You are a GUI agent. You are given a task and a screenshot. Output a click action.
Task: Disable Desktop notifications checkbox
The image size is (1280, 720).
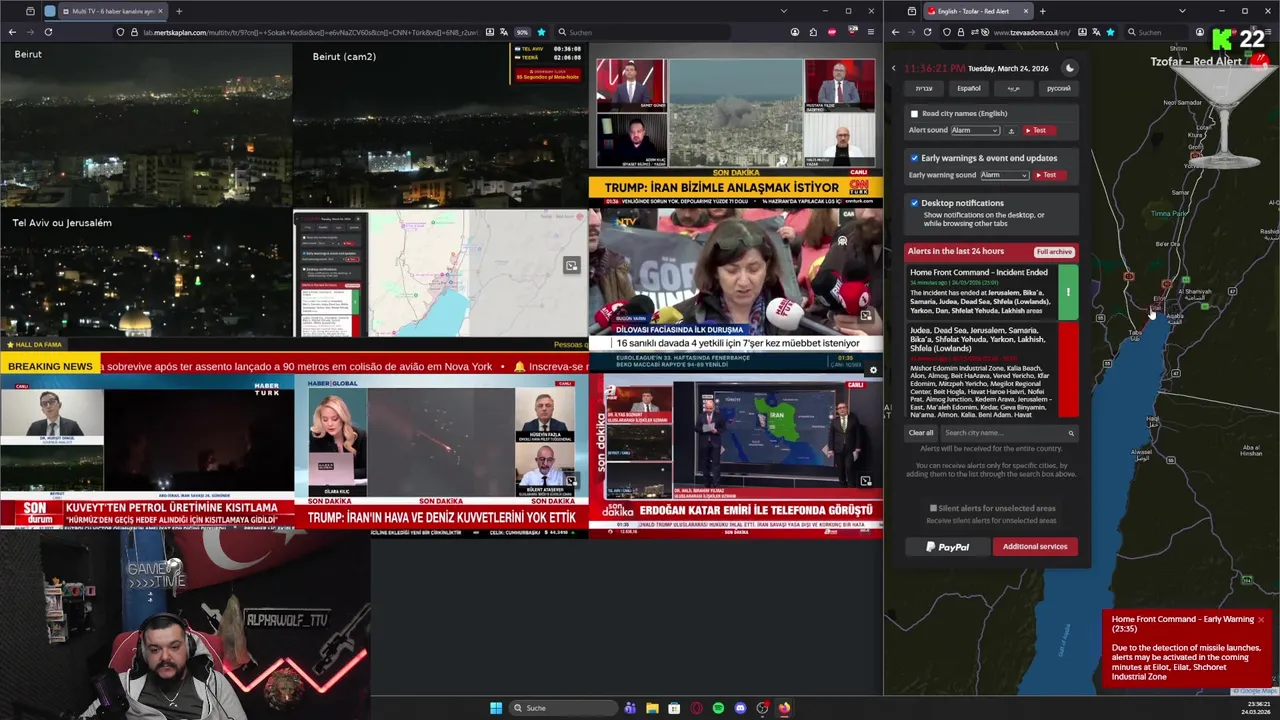pos(914,203)
